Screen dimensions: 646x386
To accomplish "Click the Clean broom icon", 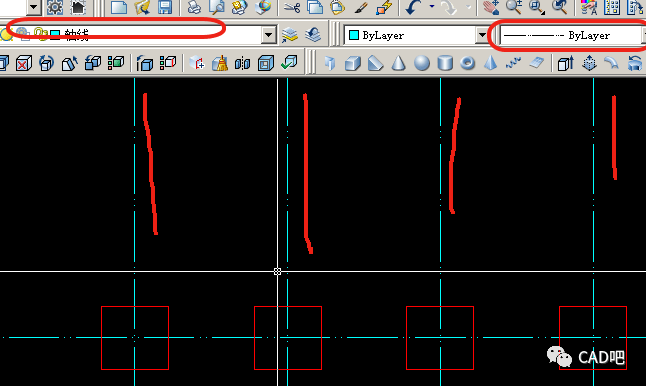I will 220,63.
